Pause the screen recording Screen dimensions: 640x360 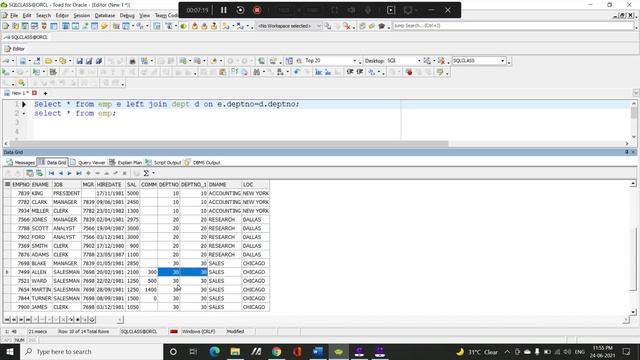tap(224, 10)
